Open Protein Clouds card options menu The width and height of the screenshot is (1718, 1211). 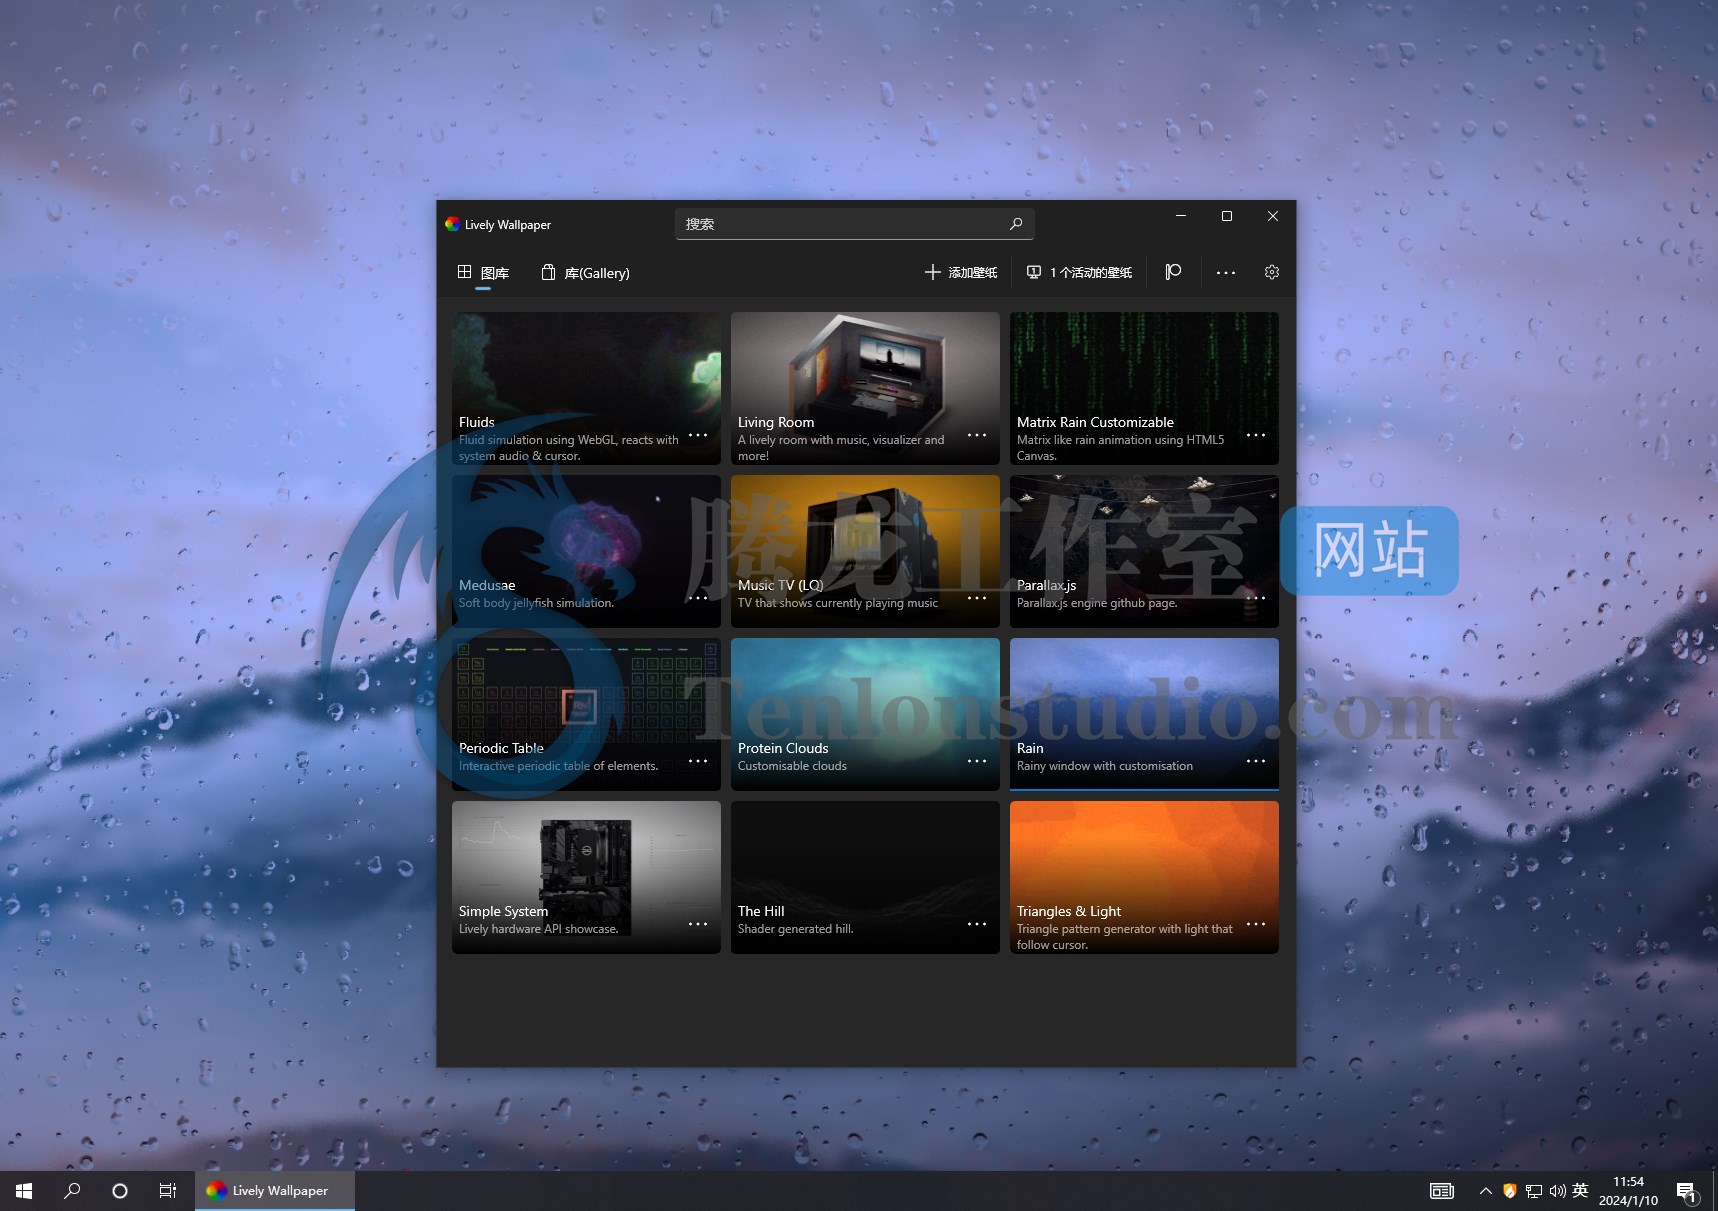(x=977, y=762)
